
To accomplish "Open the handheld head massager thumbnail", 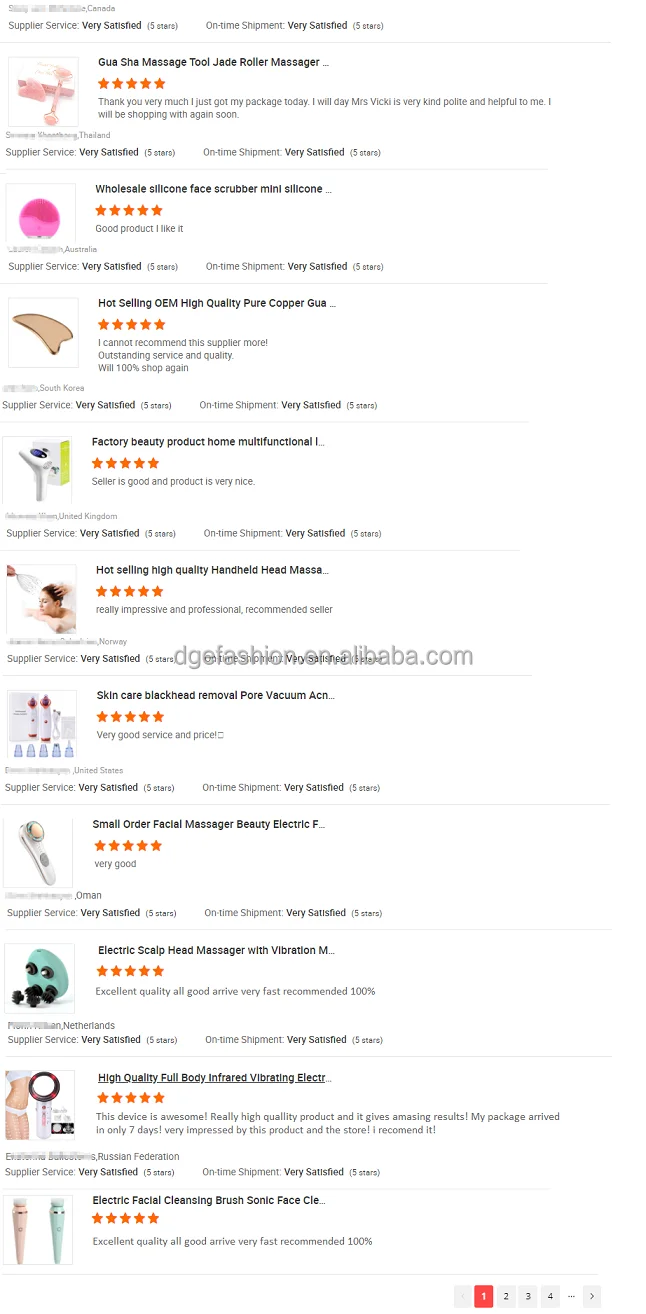I will pos(41,599).
